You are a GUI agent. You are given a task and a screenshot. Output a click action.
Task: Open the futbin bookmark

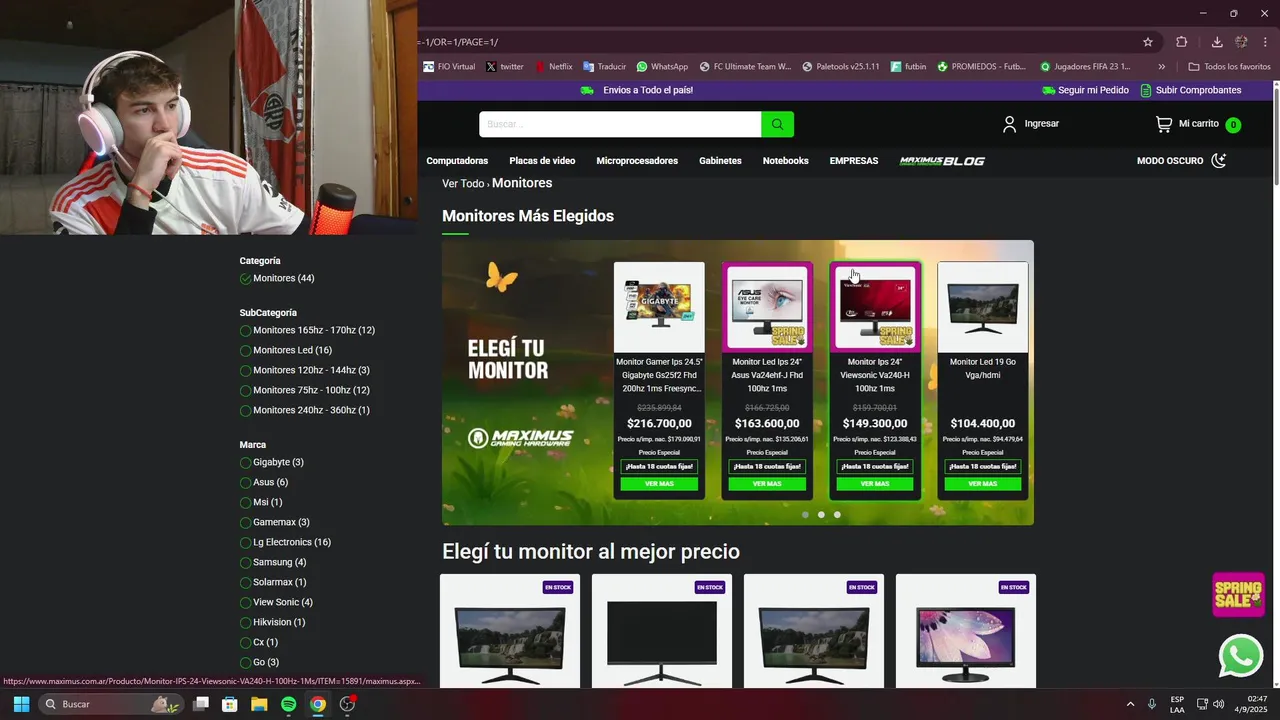[x=908, y=67]
